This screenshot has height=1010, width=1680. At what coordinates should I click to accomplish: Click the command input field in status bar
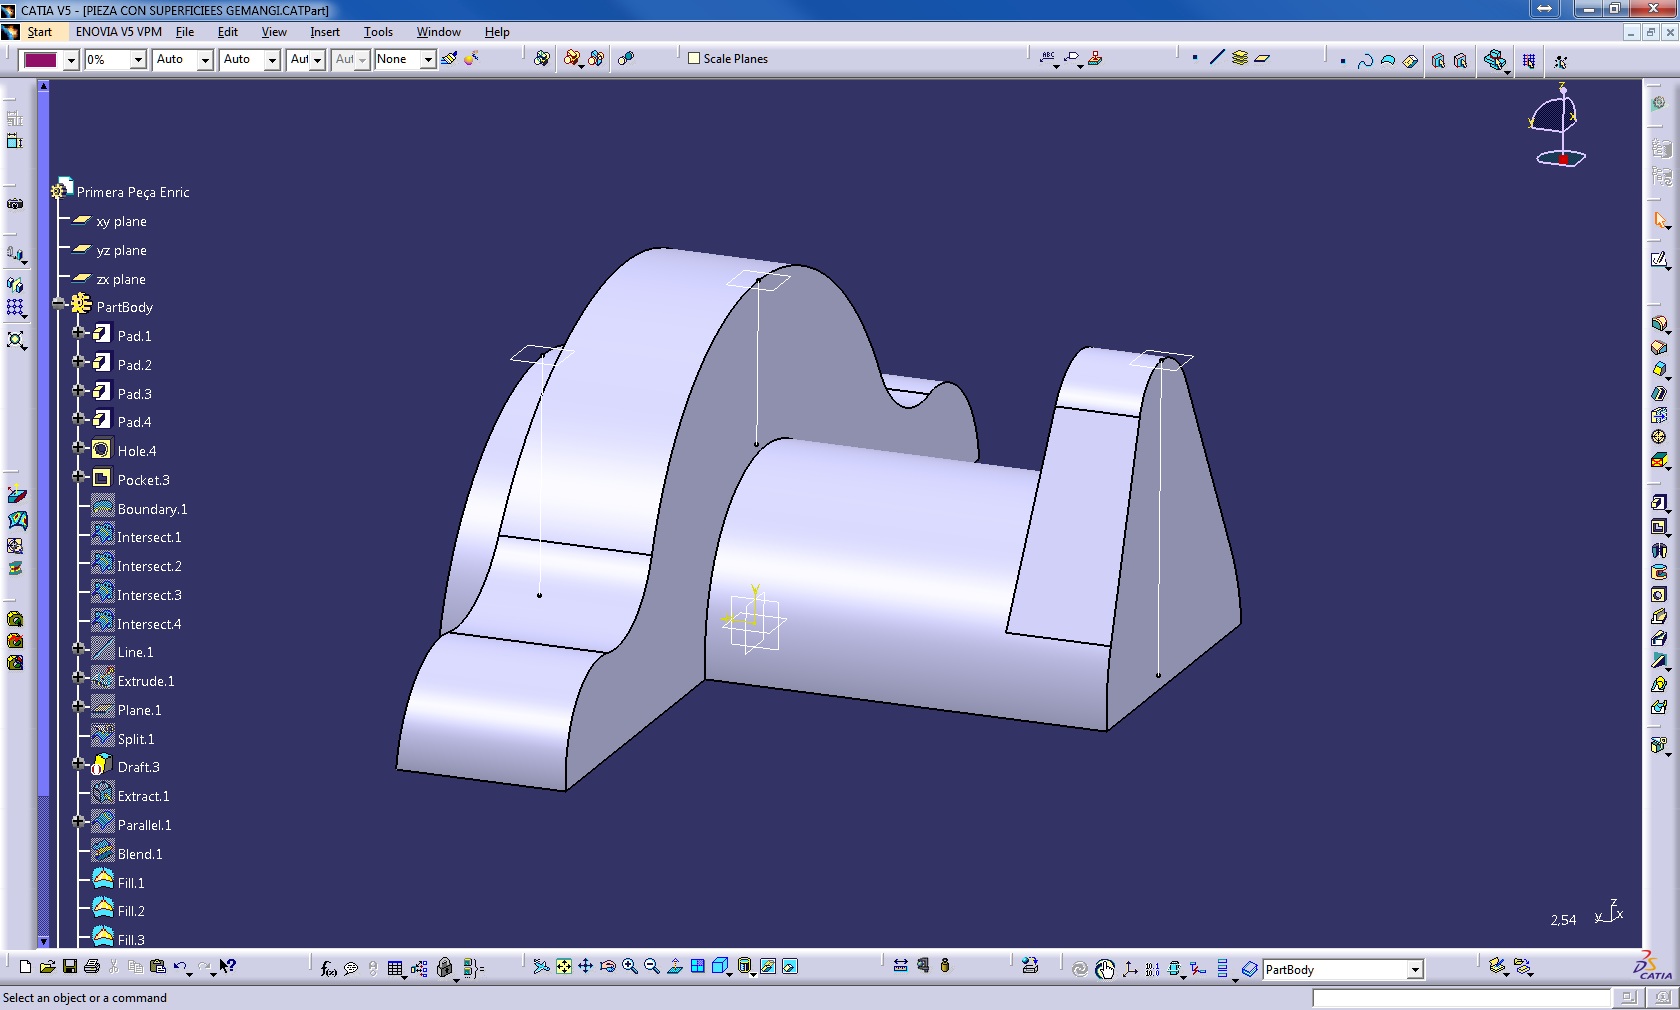1461,998
